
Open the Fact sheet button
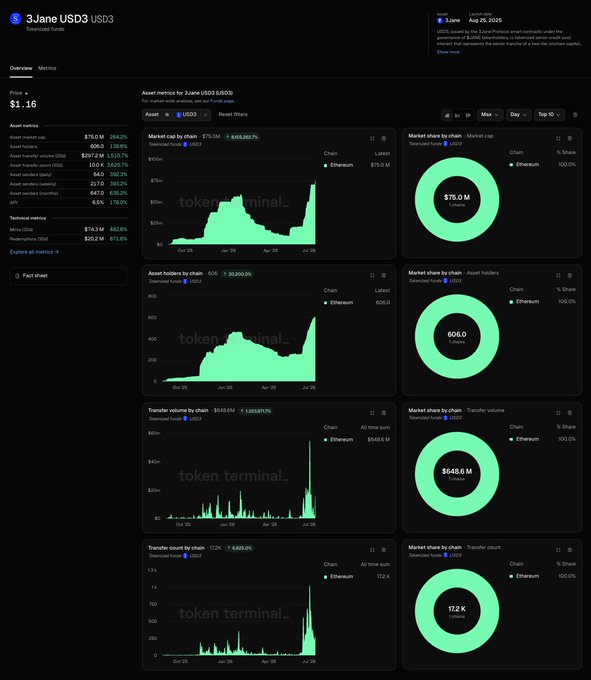tap(68, 276)
